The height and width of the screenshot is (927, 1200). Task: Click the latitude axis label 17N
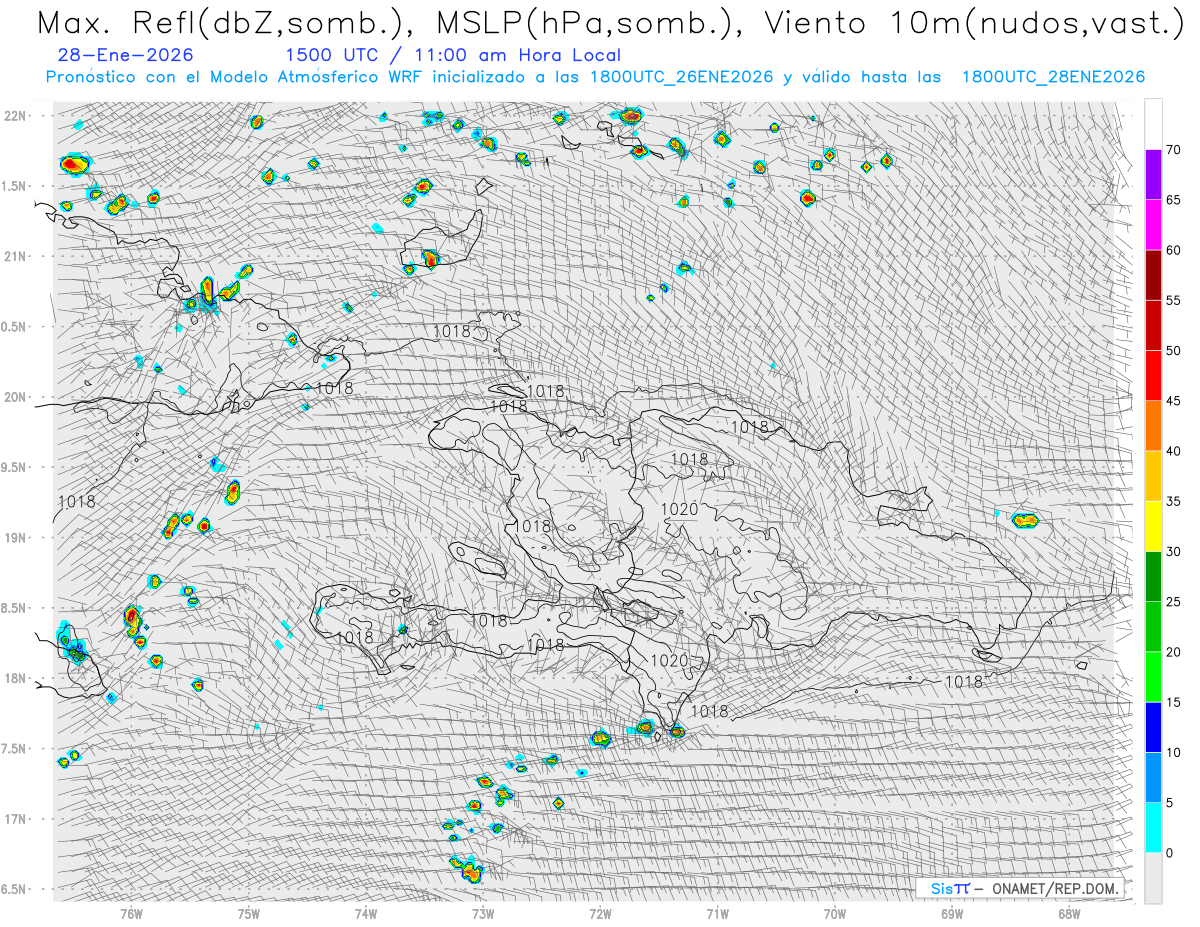(15, 819)
